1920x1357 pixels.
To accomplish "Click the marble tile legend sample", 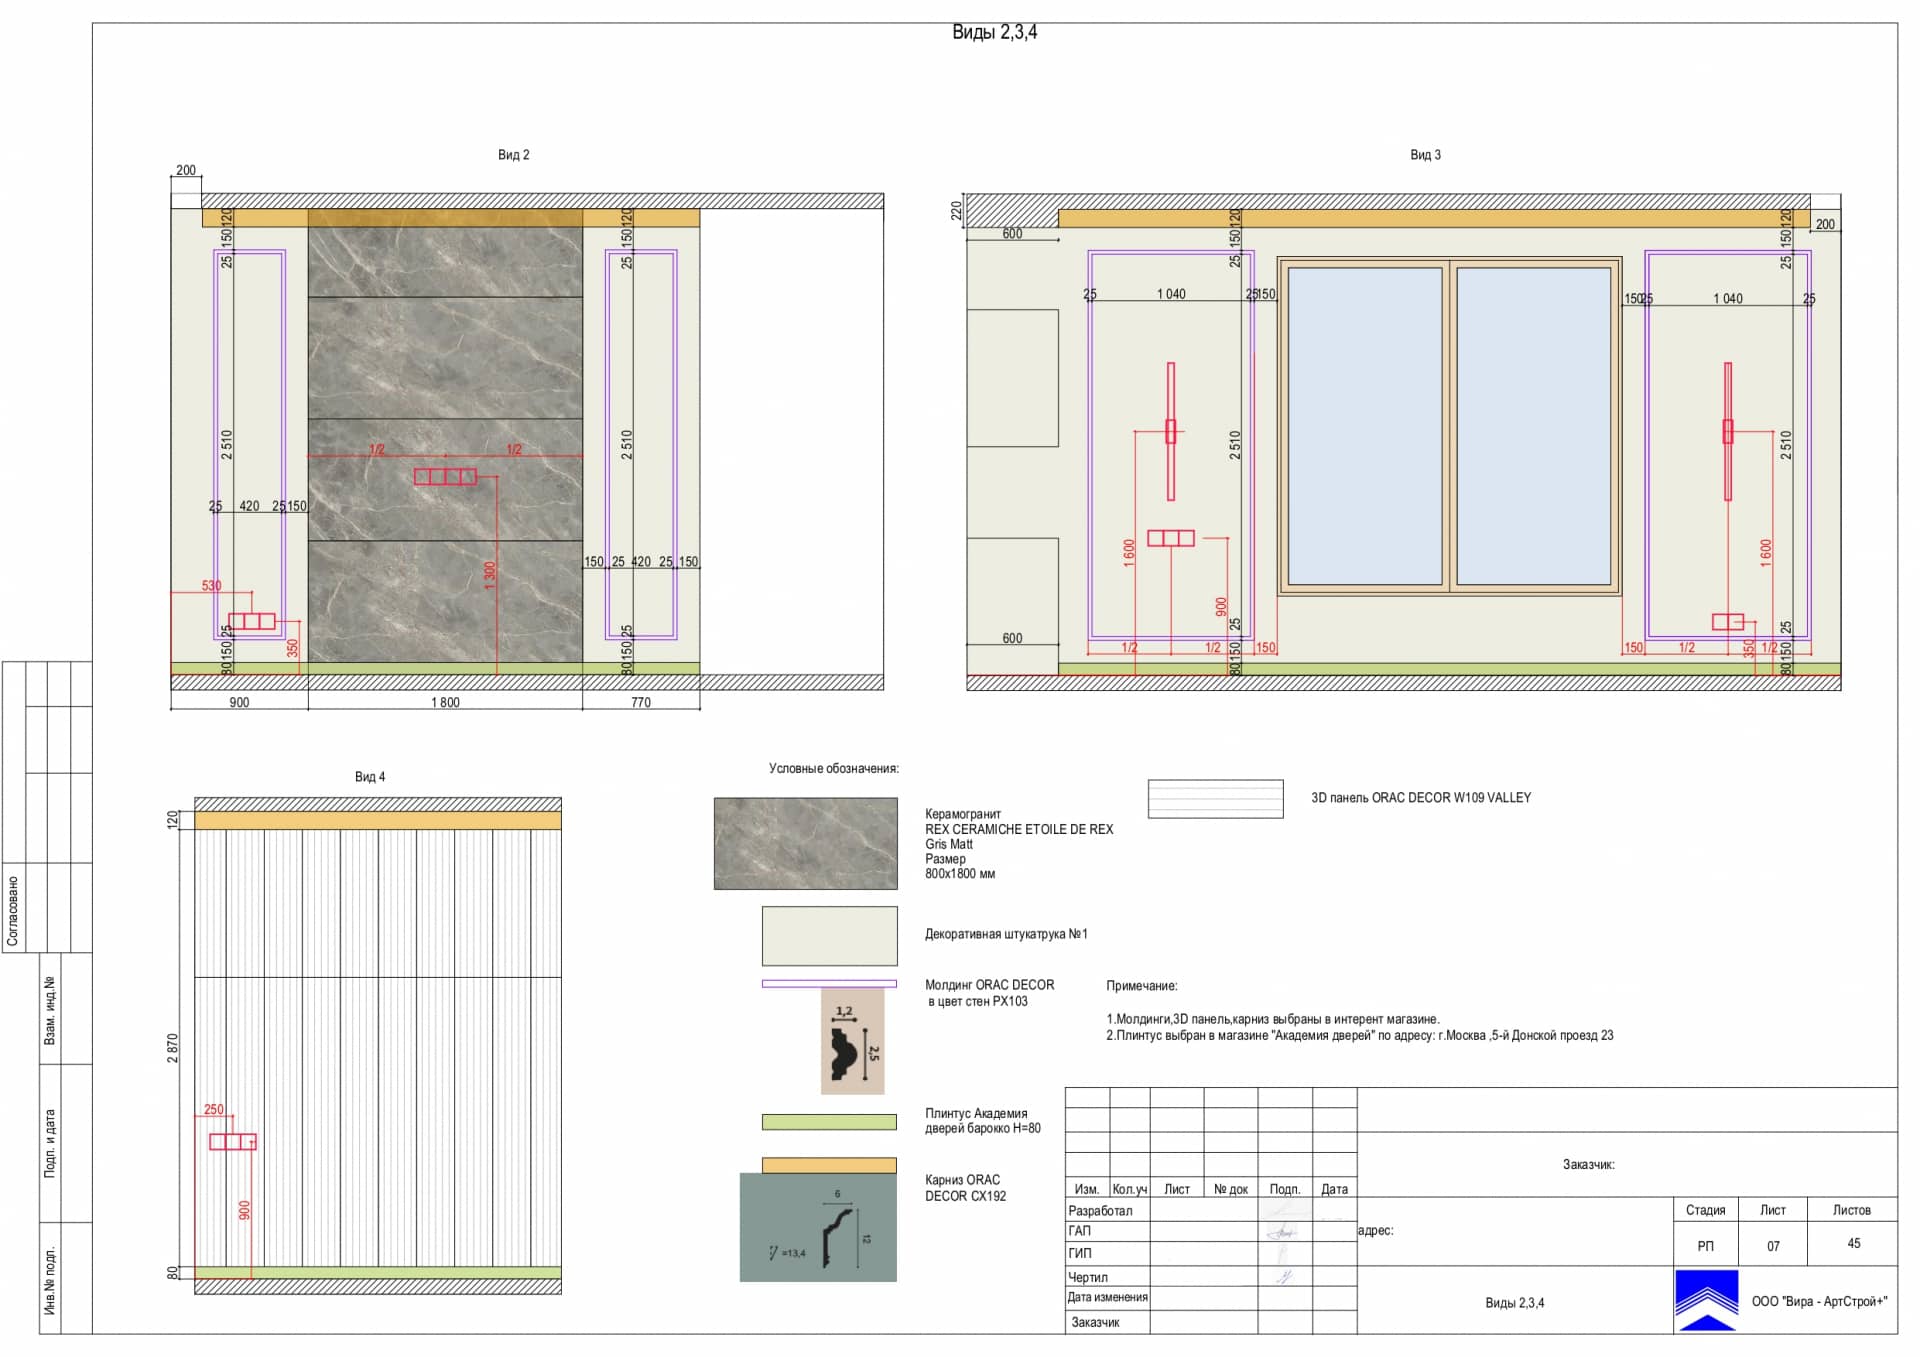I will click(805, 843).
